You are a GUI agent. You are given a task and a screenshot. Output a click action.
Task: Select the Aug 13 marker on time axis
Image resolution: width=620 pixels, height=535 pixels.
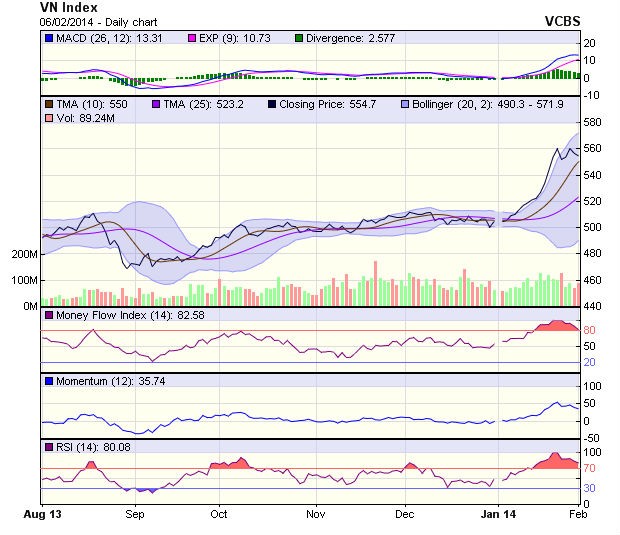(41, 515)
